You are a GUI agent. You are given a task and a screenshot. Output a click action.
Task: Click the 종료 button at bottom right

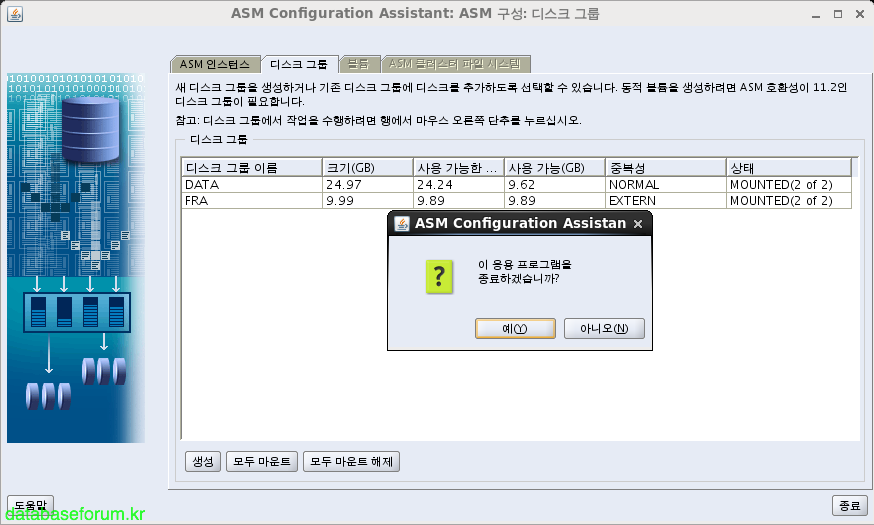[848, 505]
